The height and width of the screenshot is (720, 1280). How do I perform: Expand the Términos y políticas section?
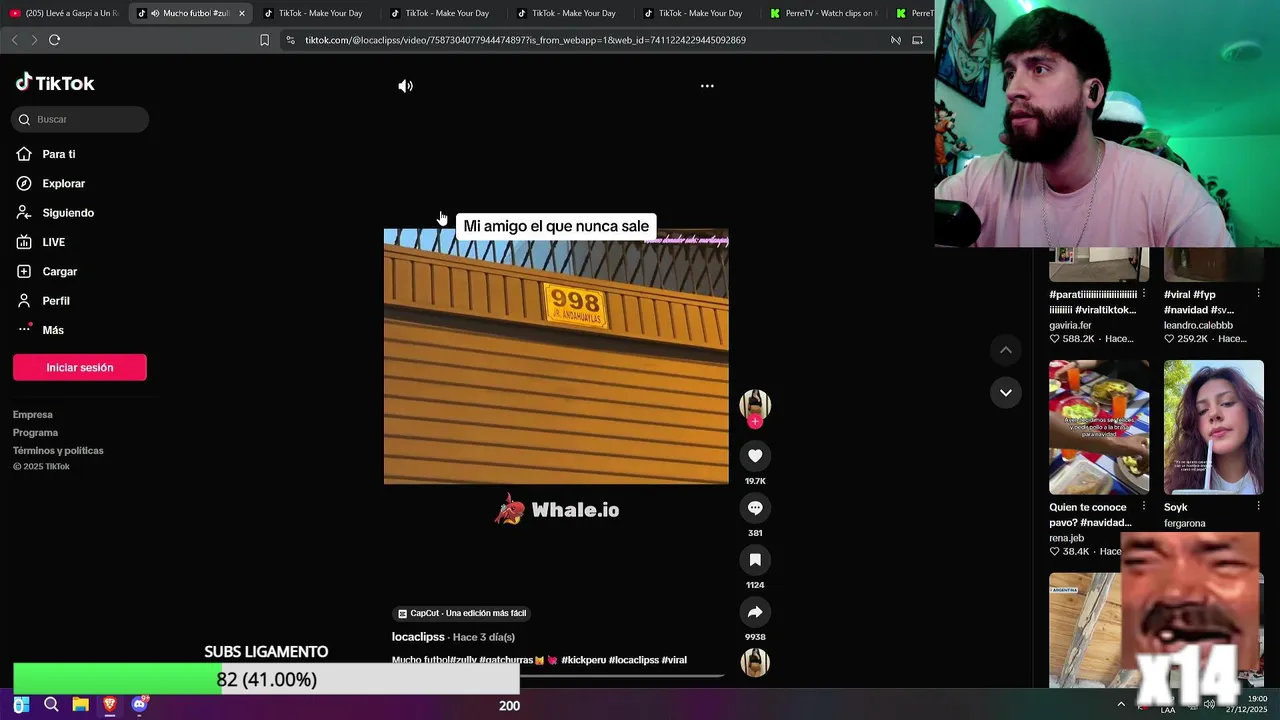pos(58,451)
